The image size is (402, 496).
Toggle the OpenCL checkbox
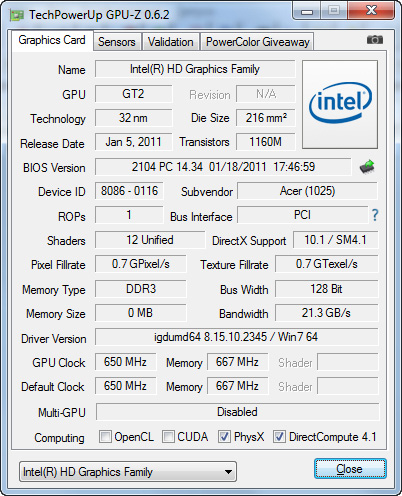tap(105, 436)
